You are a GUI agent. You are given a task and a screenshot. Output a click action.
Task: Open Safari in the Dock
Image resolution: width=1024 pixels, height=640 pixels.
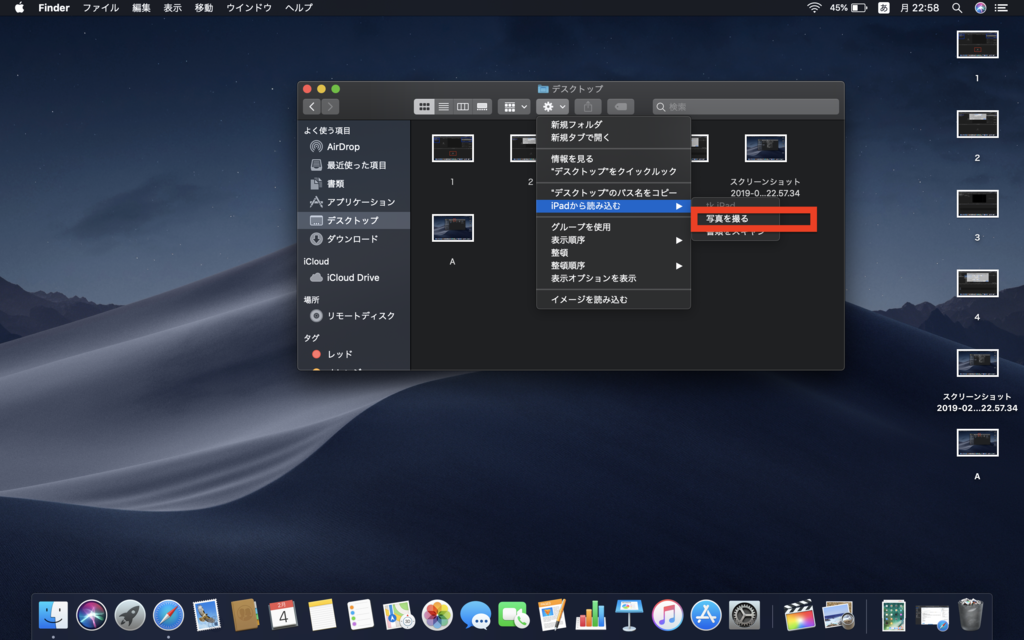coord(168,615)
